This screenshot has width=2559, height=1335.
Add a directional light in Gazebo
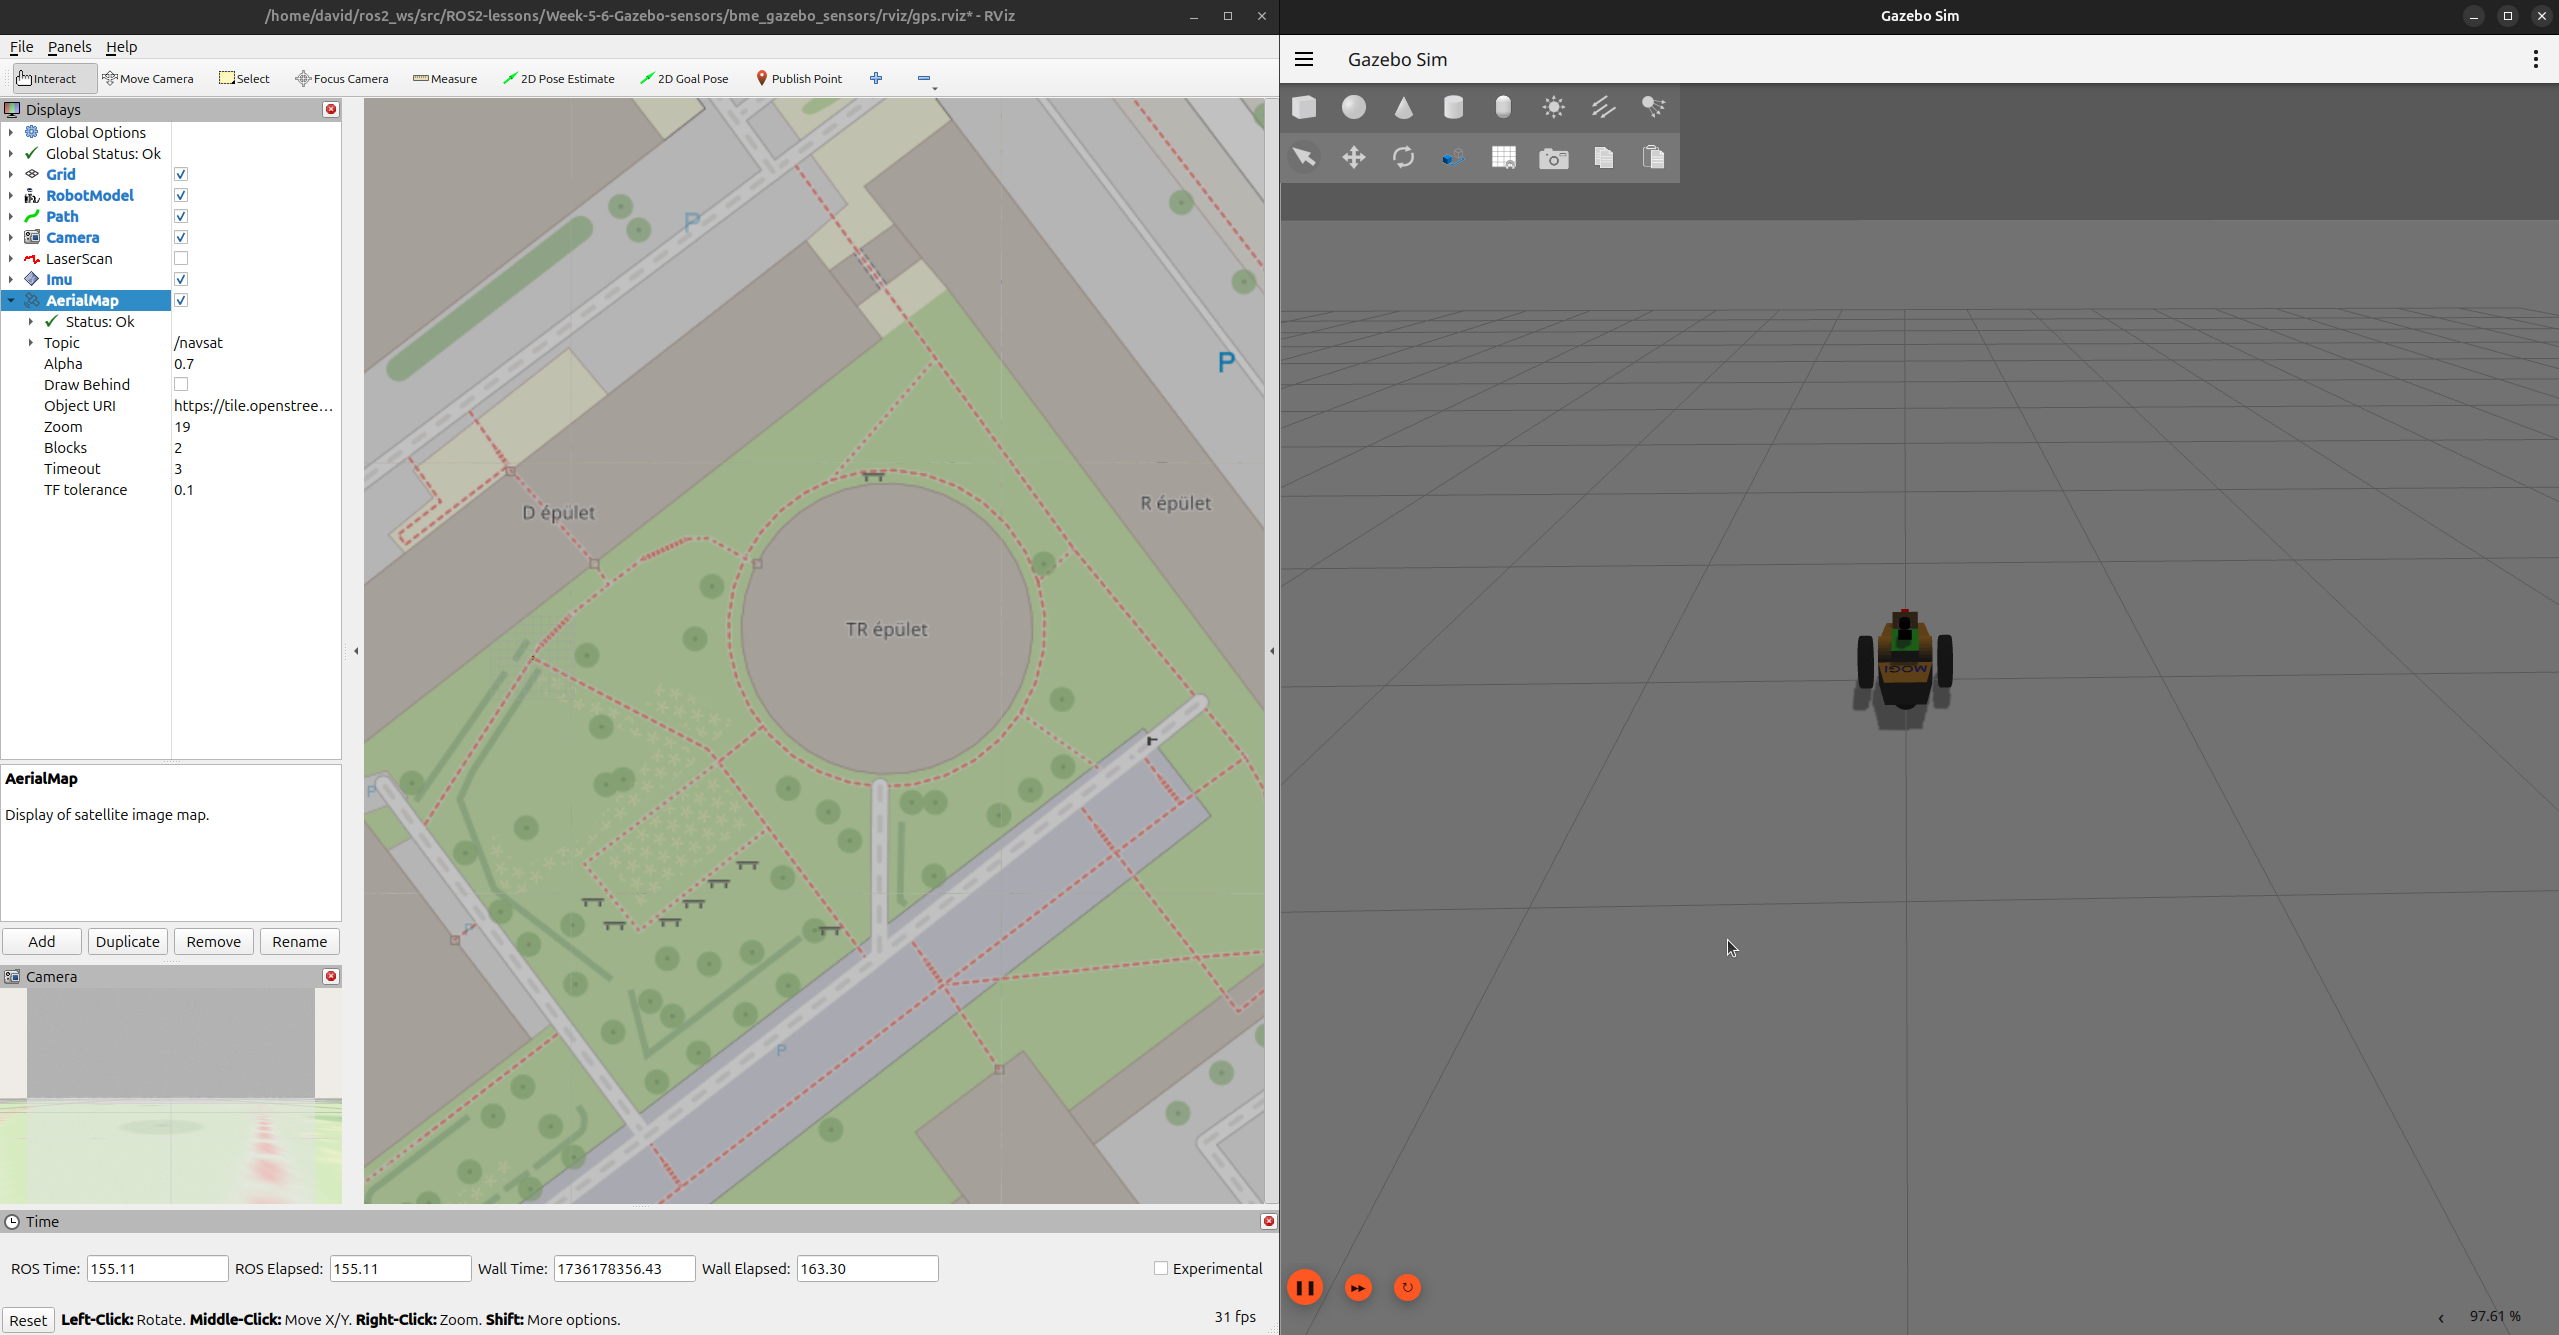(1603, 107)
